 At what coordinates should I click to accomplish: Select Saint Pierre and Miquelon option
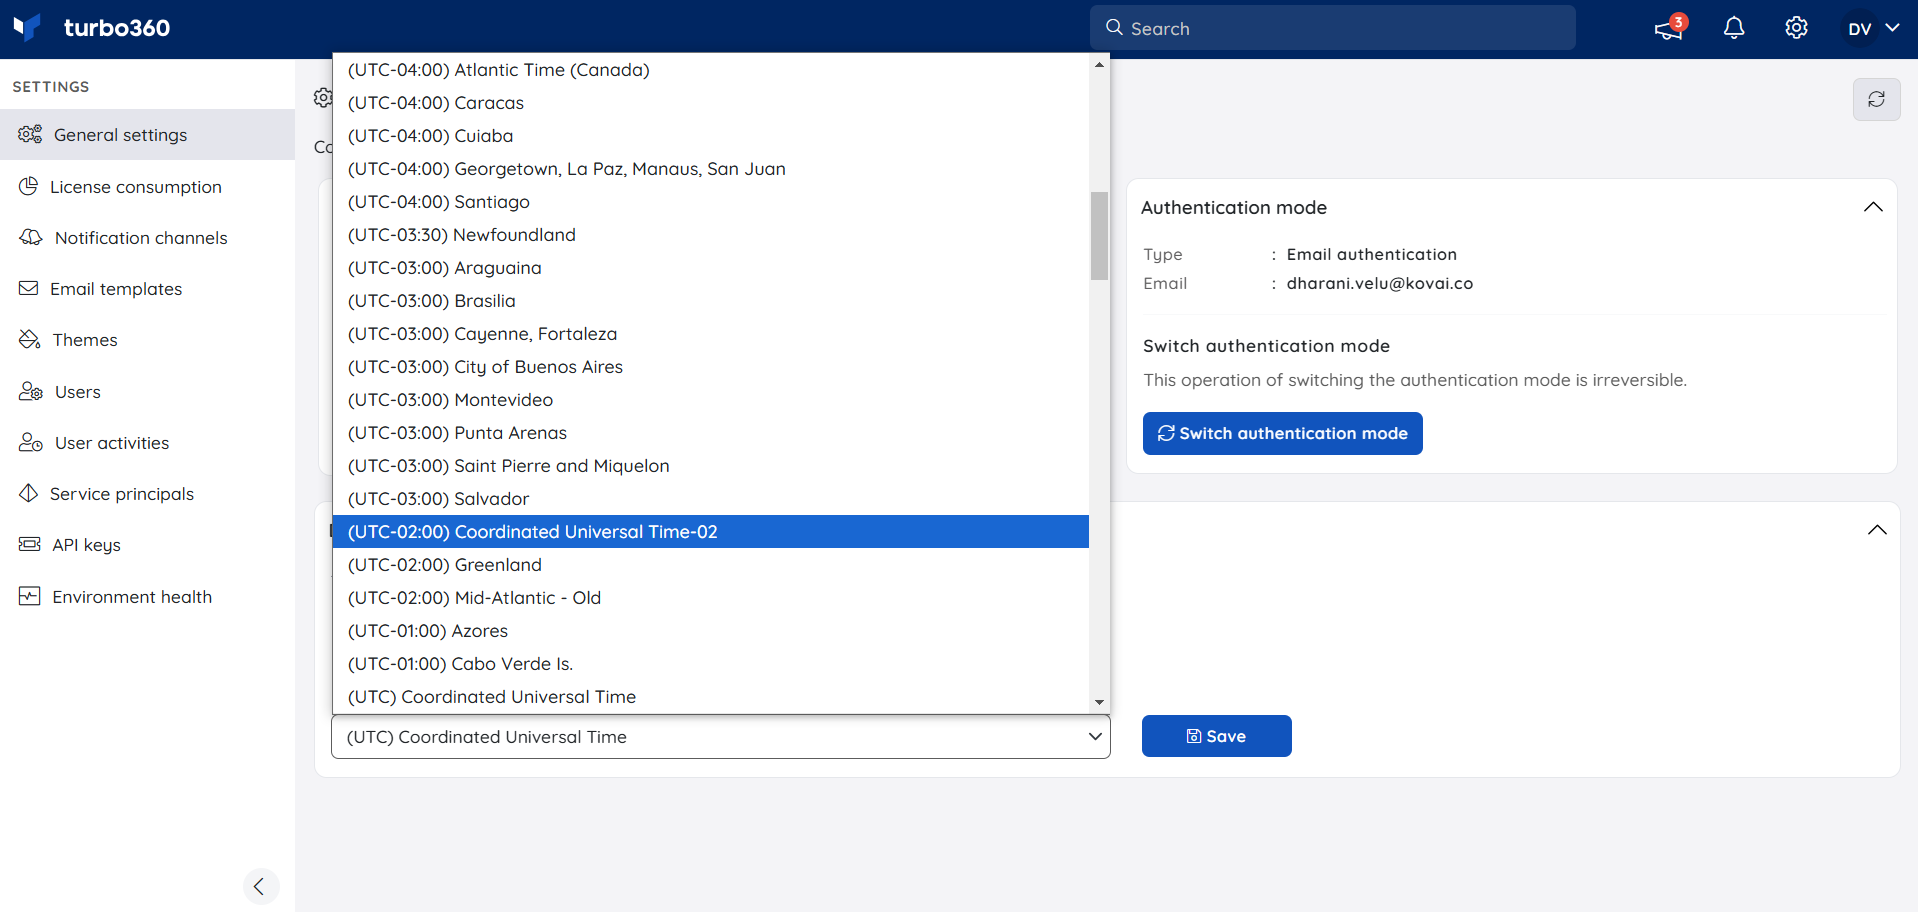pyautogui.click(x=710, y=466)
